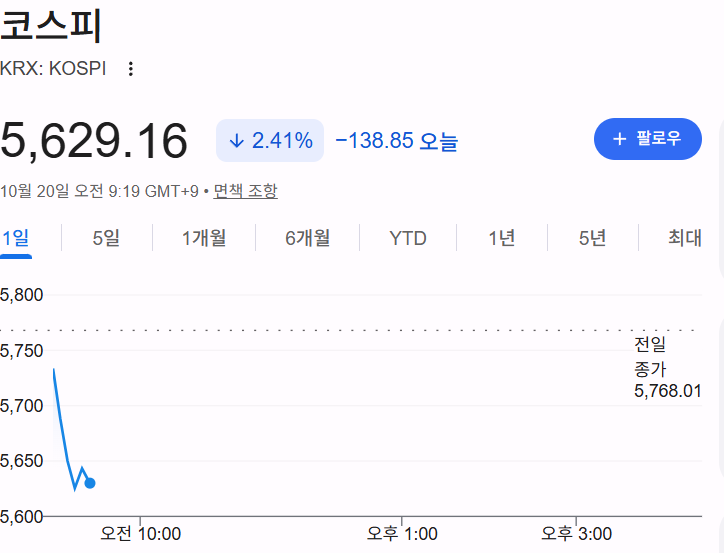Screen dimensions: 724x553
Task: Open the three-dot menu beside KRX: KOSPI
Action: 131,69
